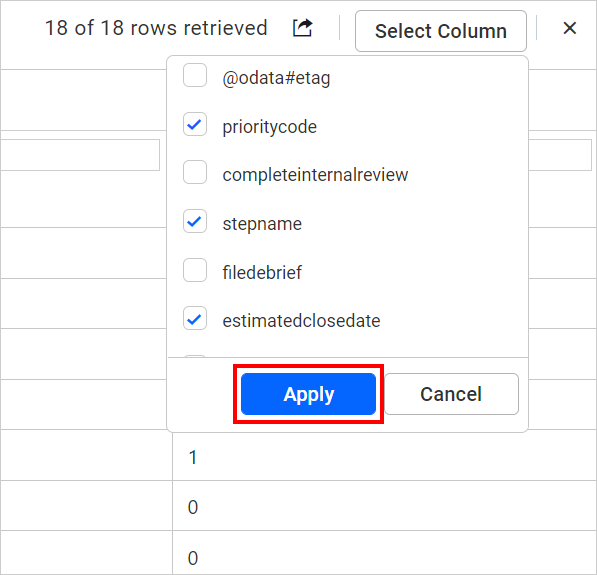
Task: Close the data preview panel
Action: click(x=570, y=28)
